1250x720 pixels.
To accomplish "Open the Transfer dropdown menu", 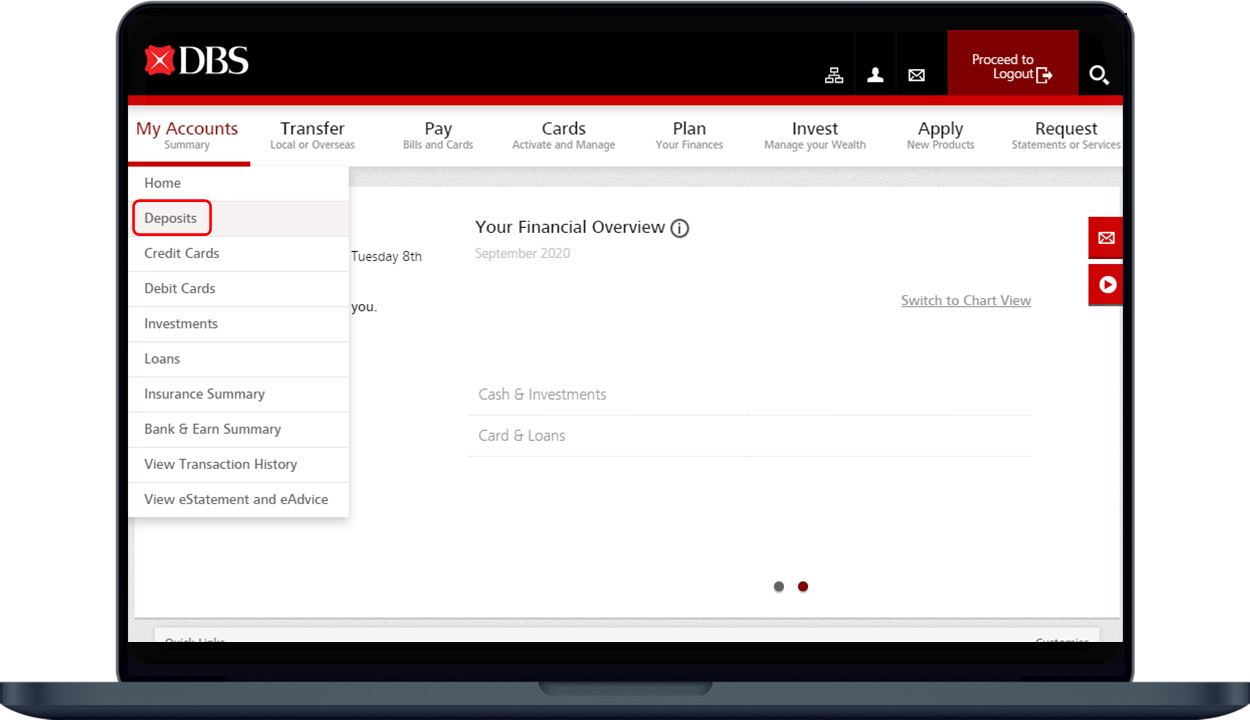I will point(312,135).
